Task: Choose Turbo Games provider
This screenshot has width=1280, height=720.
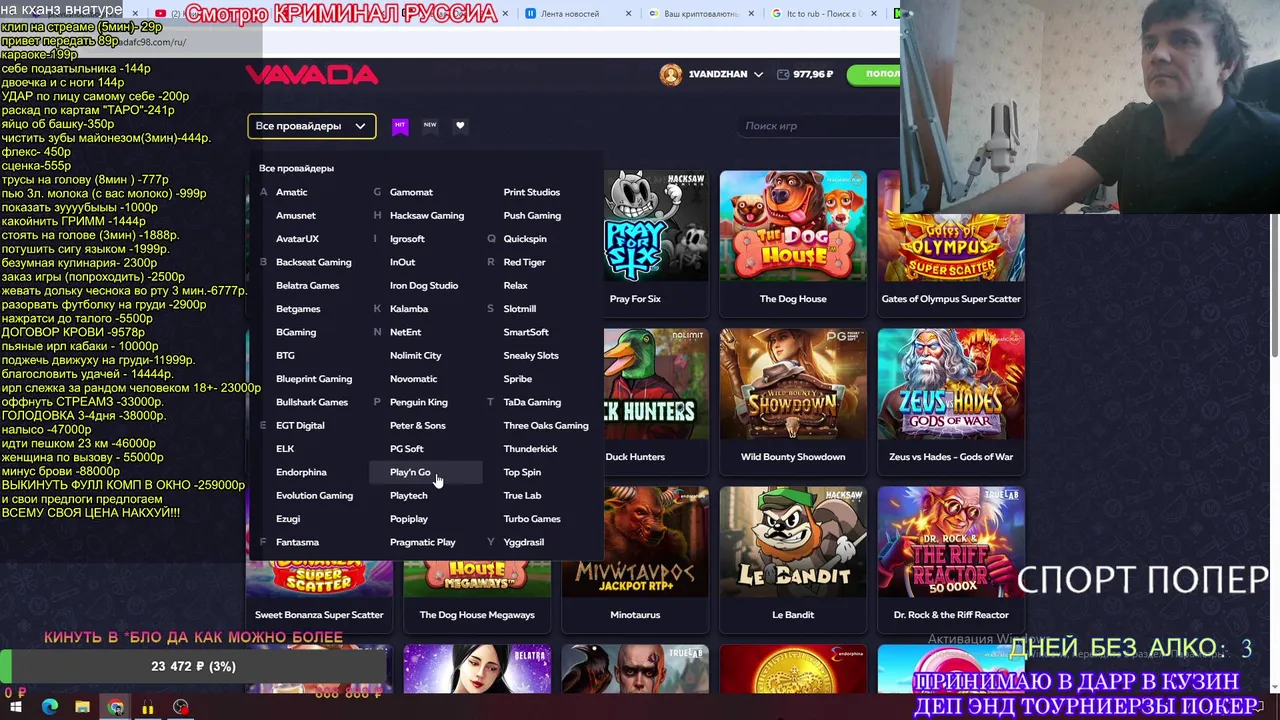Action: (532, 519)
